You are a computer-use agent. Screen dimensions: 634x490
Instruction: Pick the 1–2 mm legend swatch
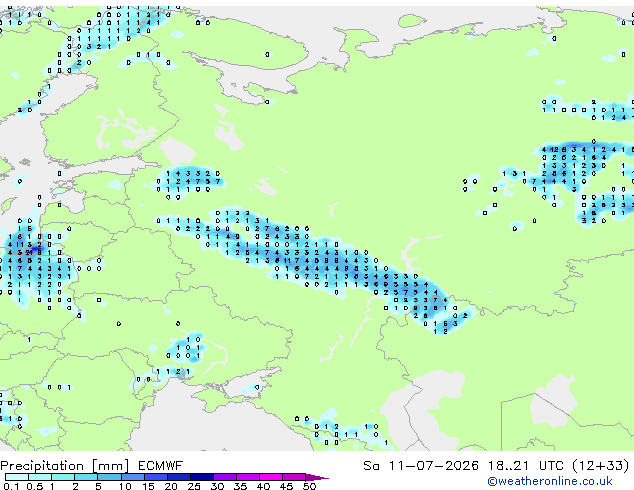63,477
